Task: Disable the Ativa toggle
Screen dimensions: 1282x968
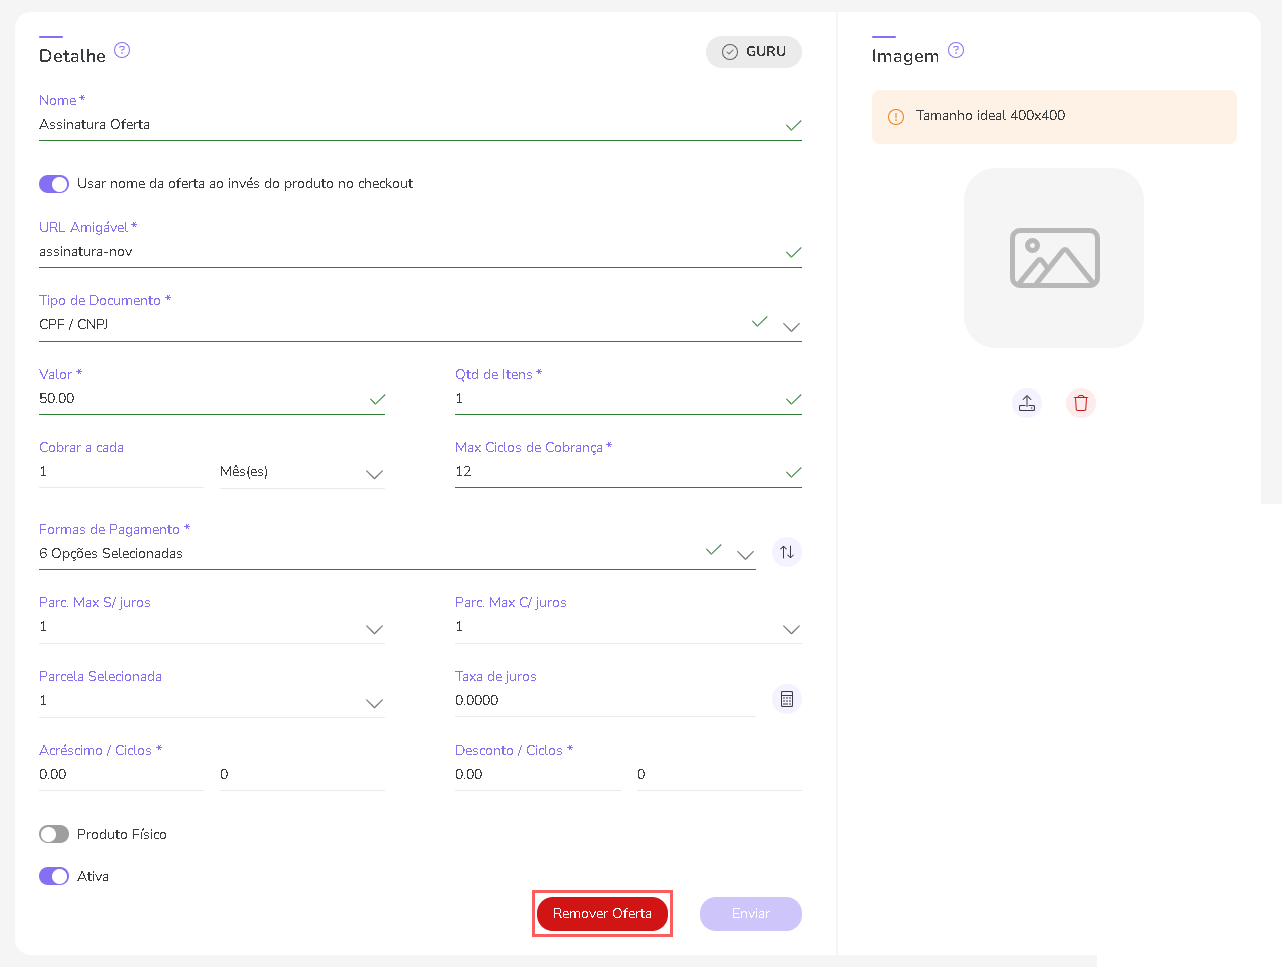Action: click(x=54, y=876)
